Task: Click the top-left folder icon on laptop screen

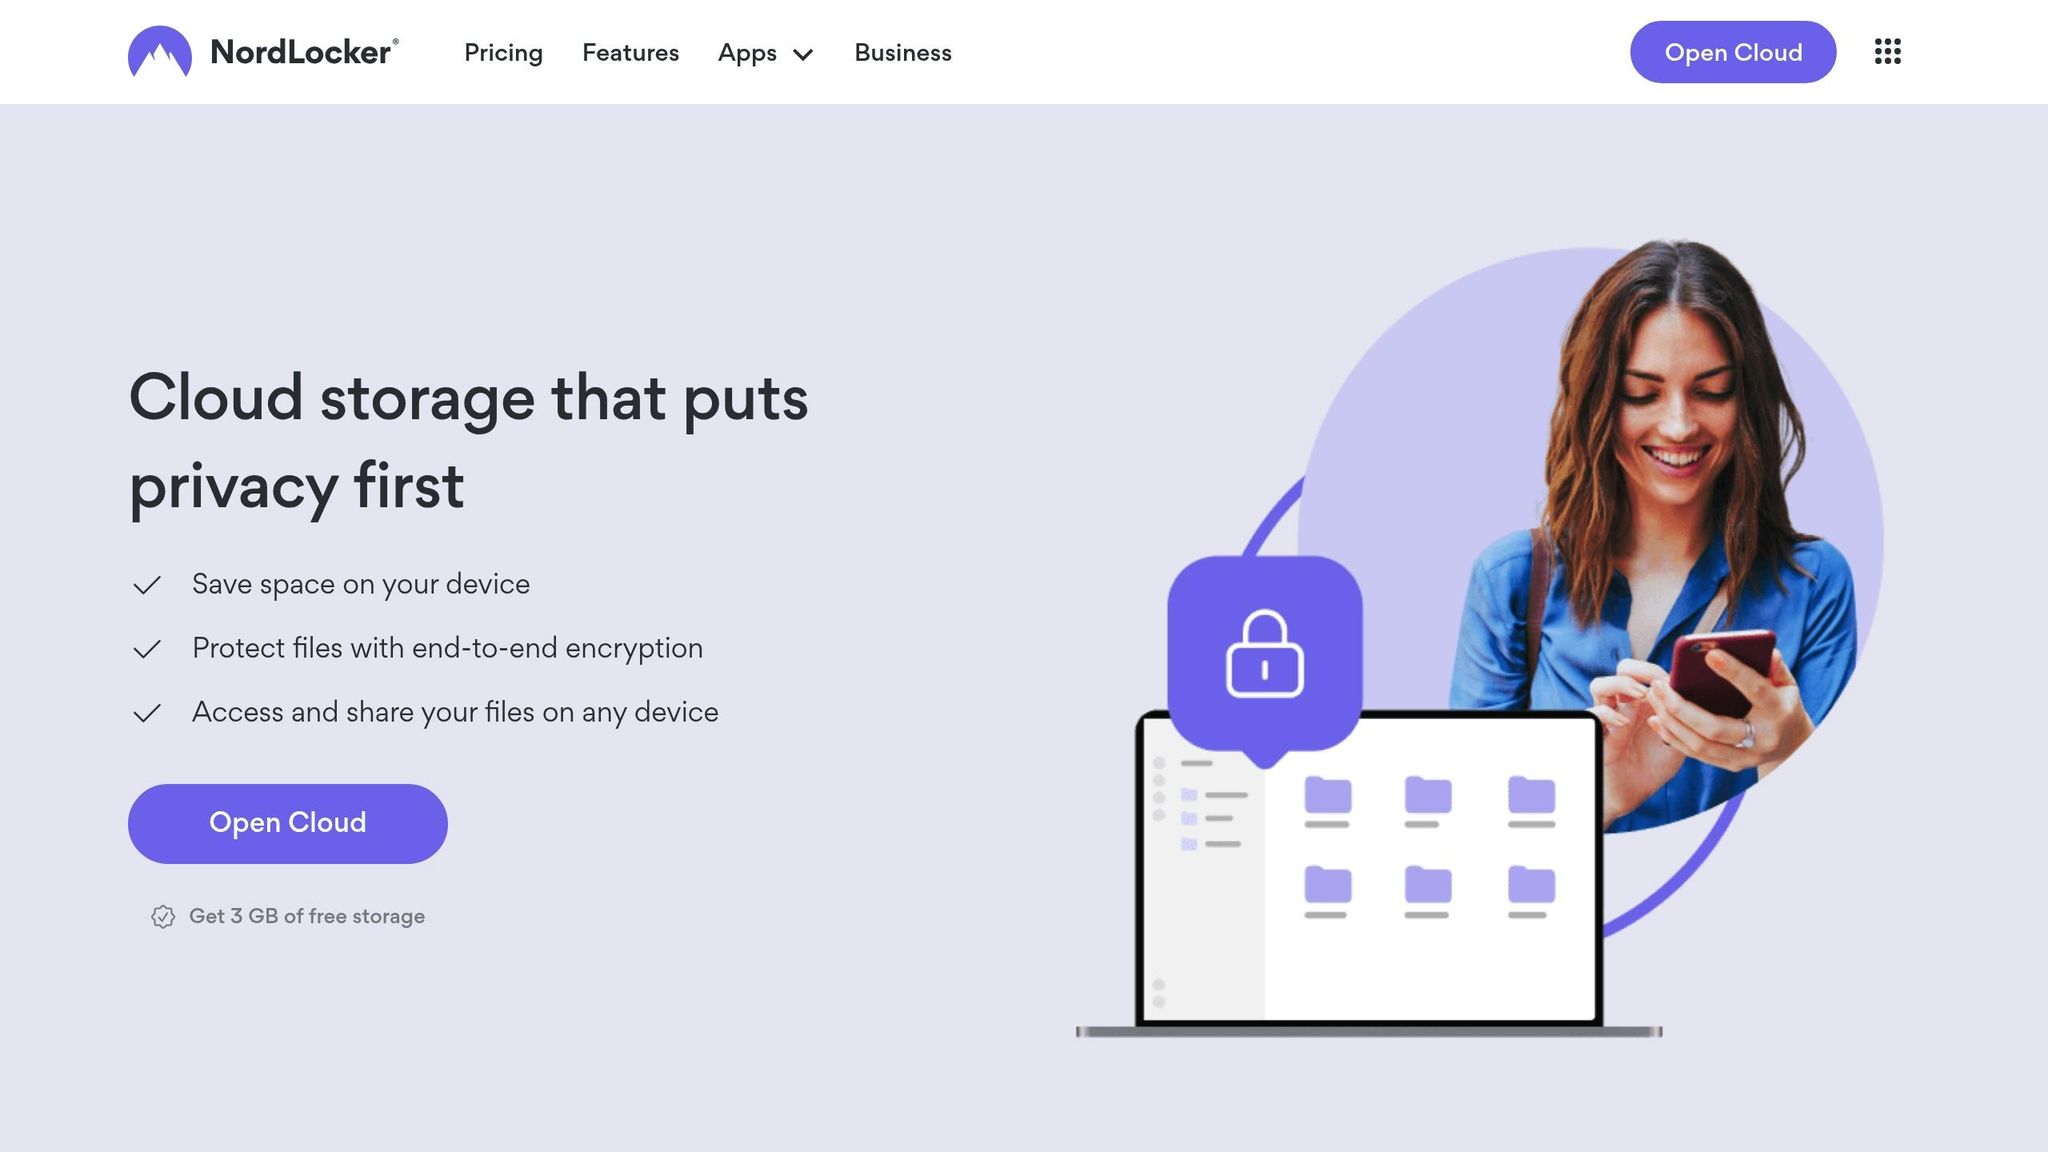Action: point(1327,796)
